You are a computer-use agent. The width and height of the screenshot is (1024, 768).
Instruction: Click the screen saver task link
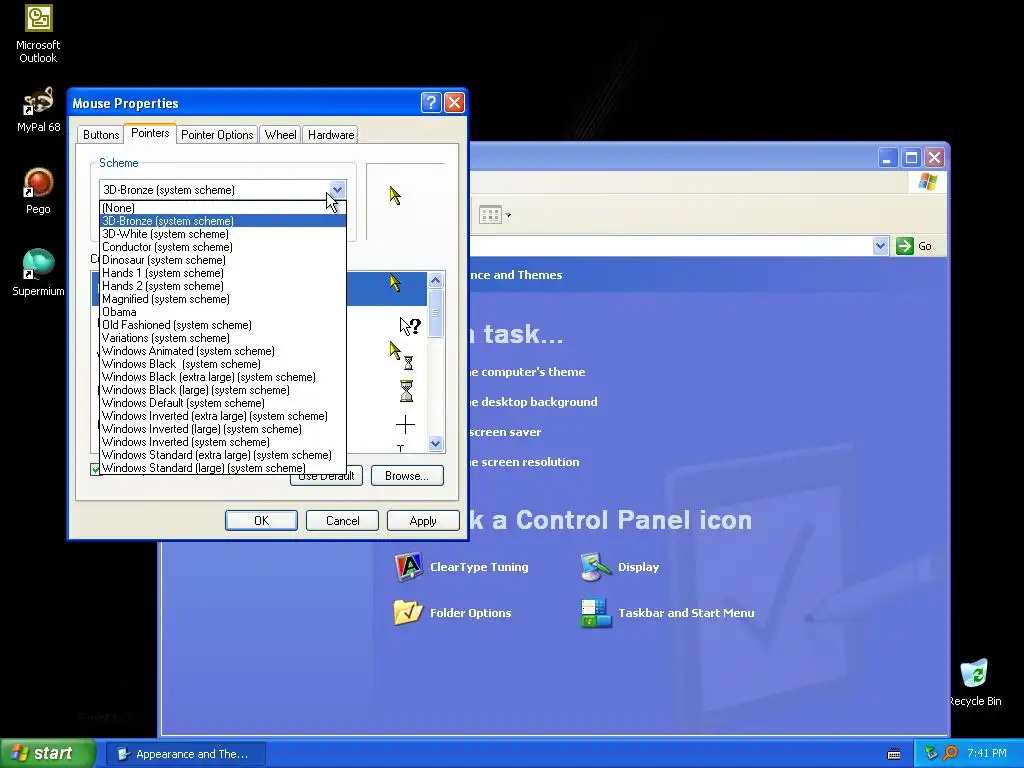point(506,432)
